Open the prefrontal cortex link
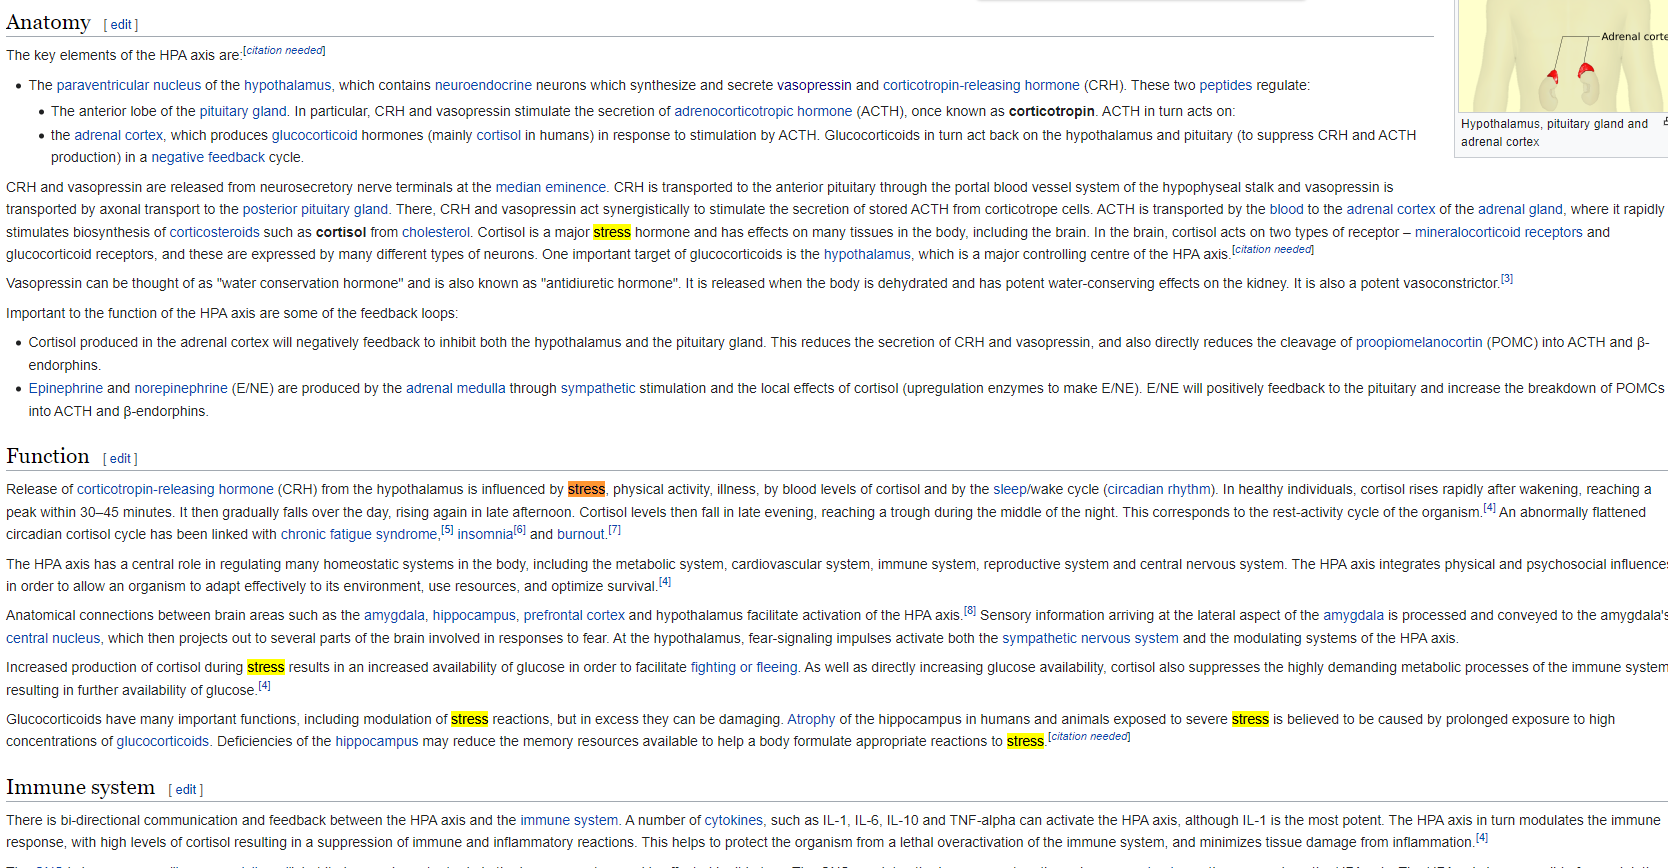Viewport: 1668px width, 868px height. 574,615
